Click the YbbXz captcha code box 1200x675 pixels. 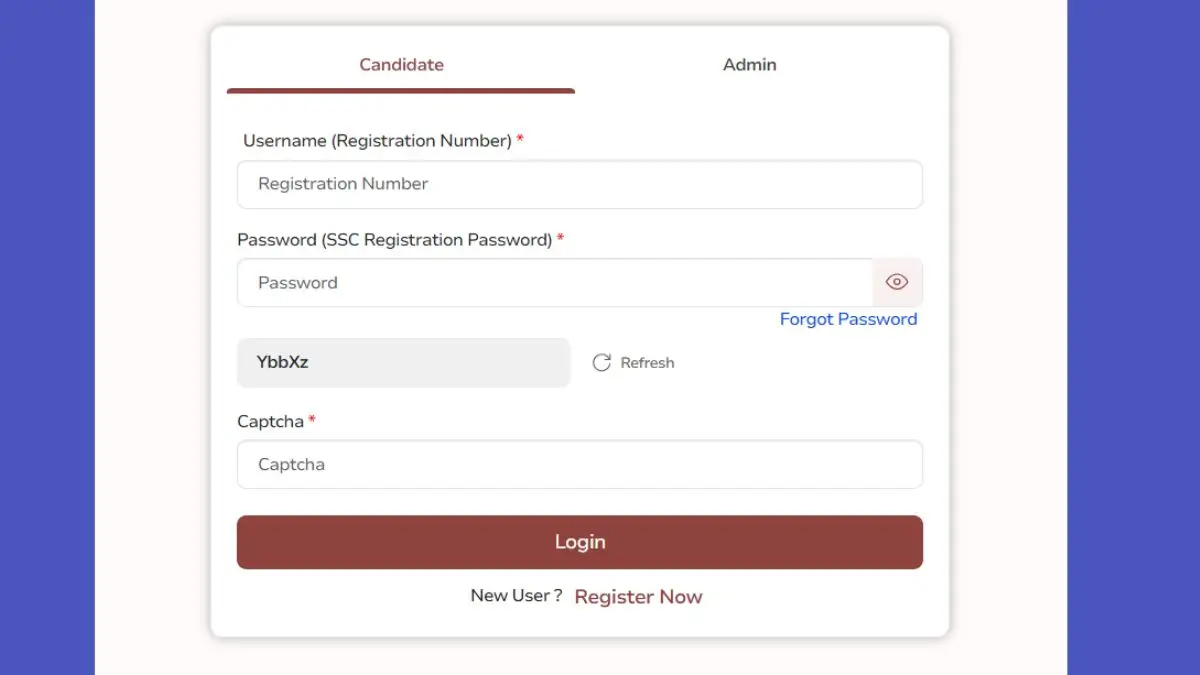(403, 362)
